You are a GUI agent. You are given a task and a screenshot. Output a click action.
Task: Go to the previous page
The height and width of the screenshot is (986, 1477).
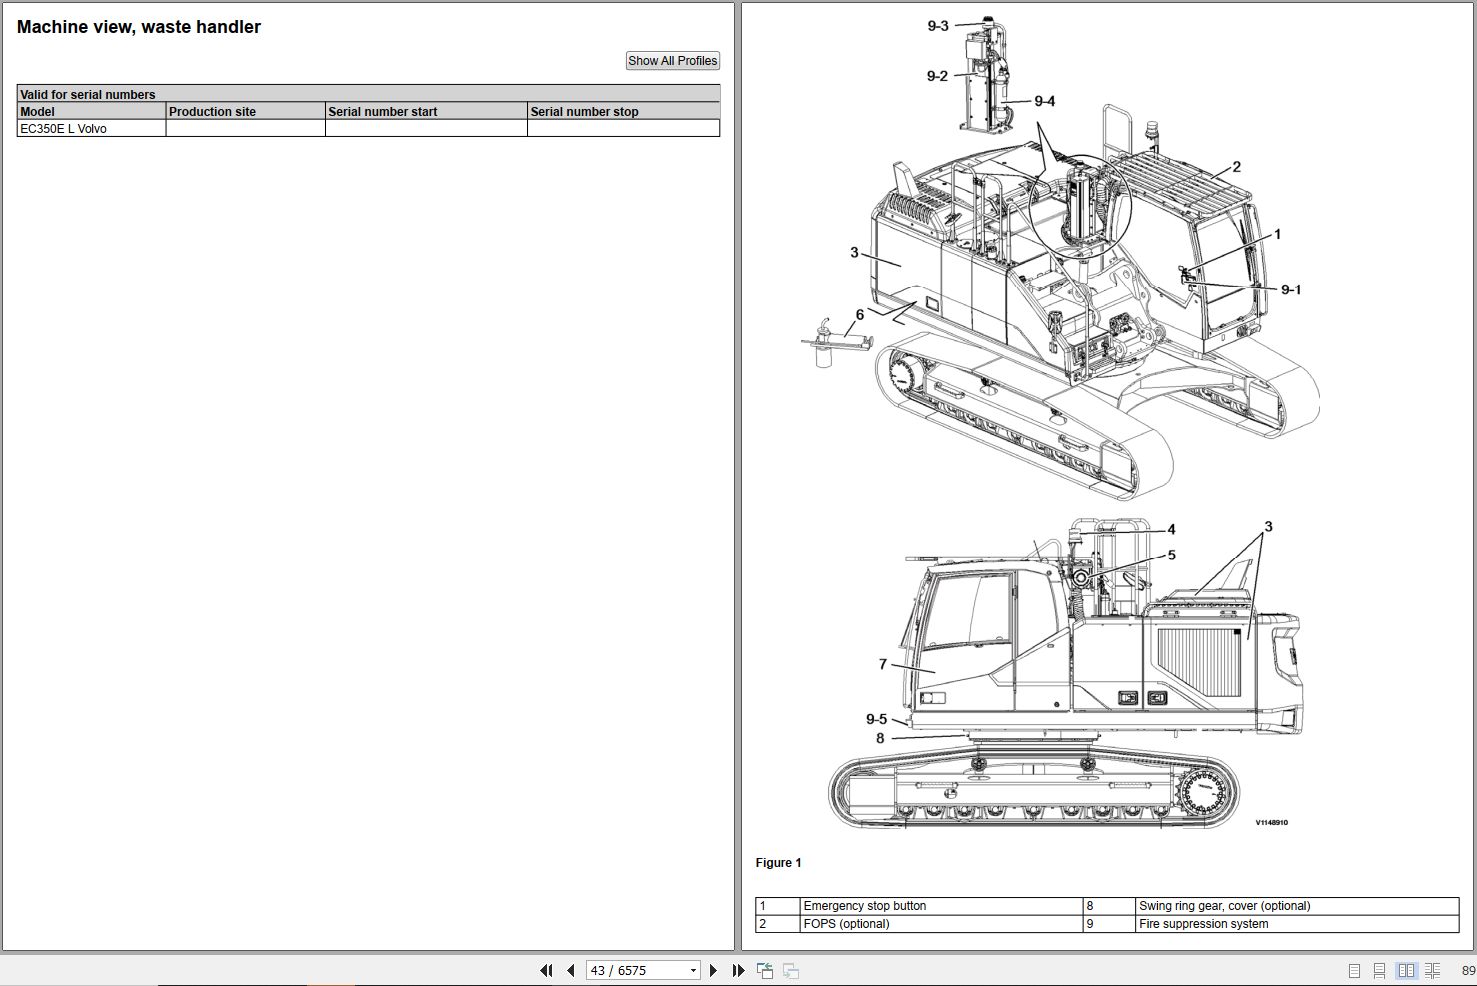570,970
